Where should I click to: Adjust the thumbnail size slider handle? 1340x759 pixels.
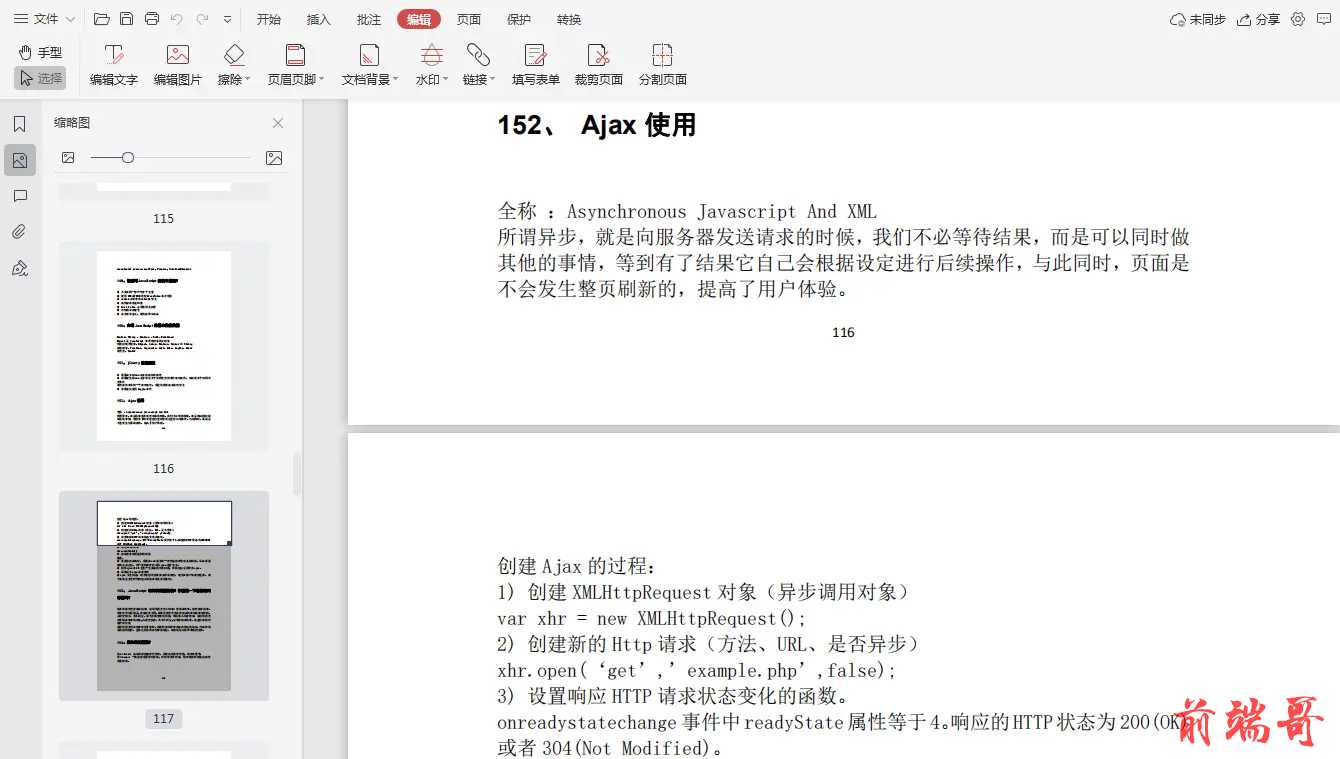pos(128,157)
